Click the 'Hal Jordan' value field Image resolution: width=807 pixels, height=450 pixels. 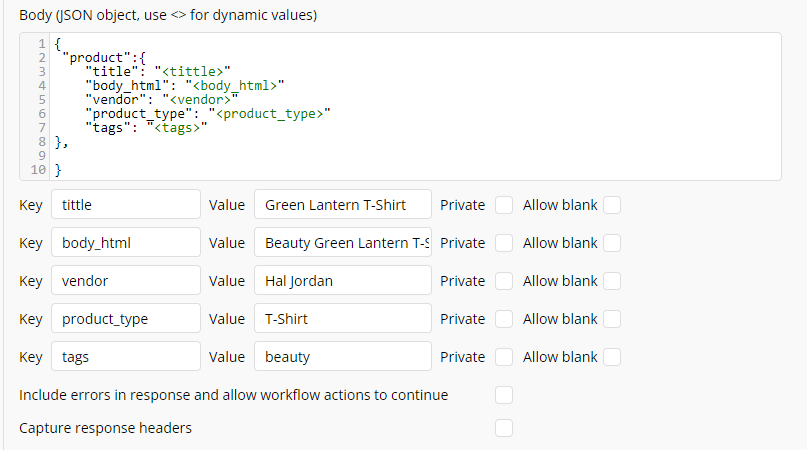(x=343, y=281)
